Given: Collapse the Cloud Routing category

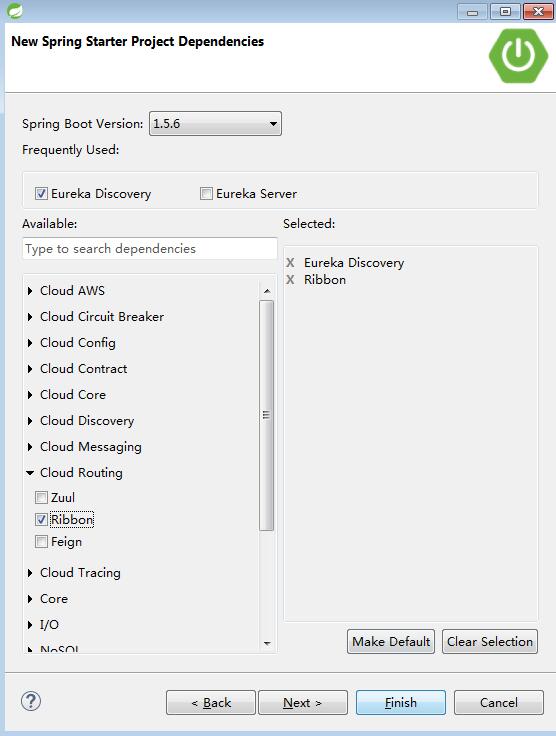Looking at the screenshot, I should pos(30,473).
